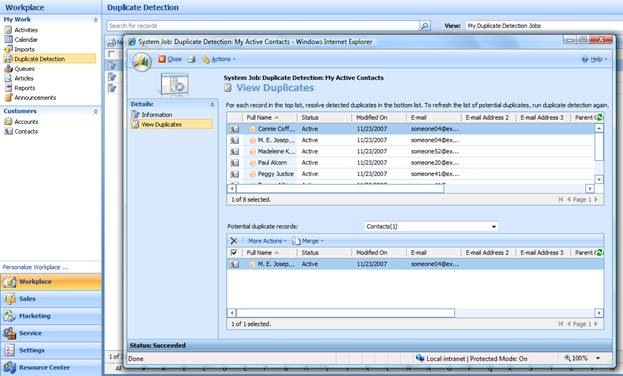Open the Help menu
The image size is (623, 376).
point(595,59)
